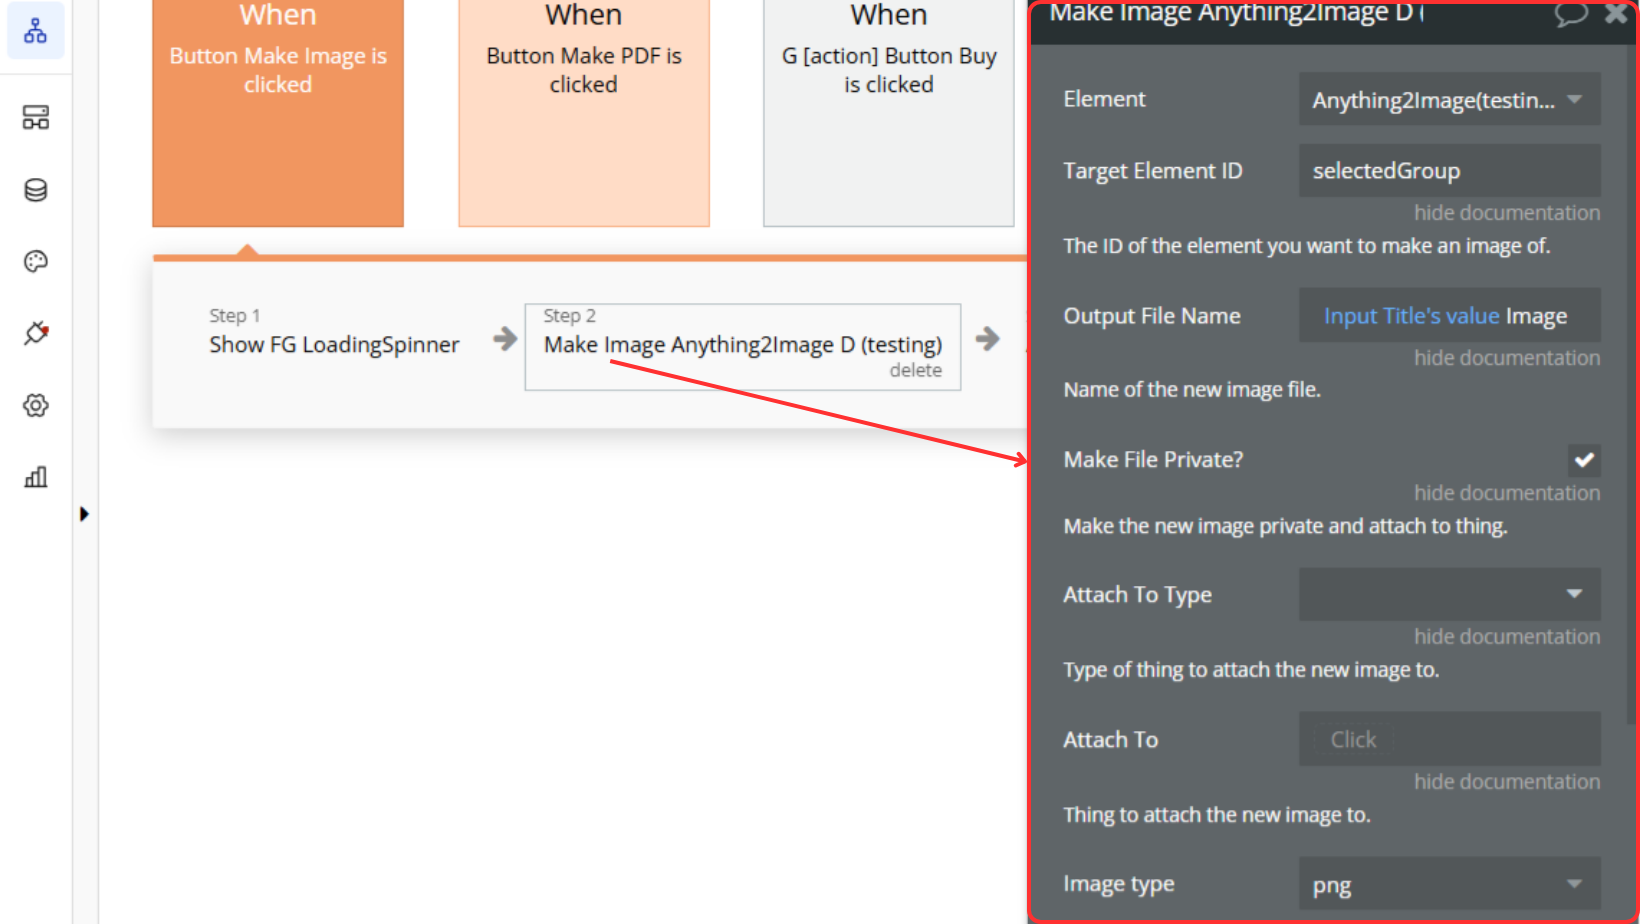Click the 'Make the new image private' description
Viewport: 1640px width, 924px height.
[1285, 526]
